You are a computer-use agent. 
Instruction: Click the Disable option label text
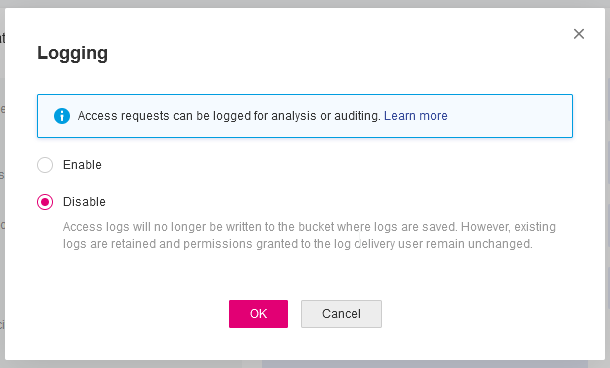coord(84,202)
